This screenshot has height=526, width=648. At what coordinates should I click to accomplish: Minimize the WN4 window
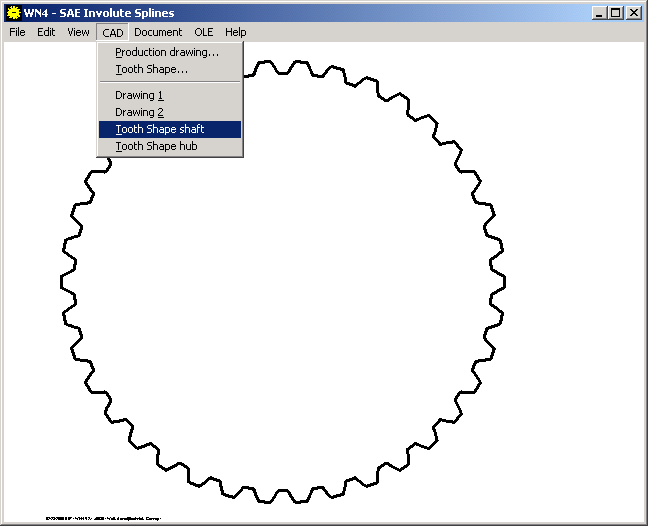[x=598, y=13]
